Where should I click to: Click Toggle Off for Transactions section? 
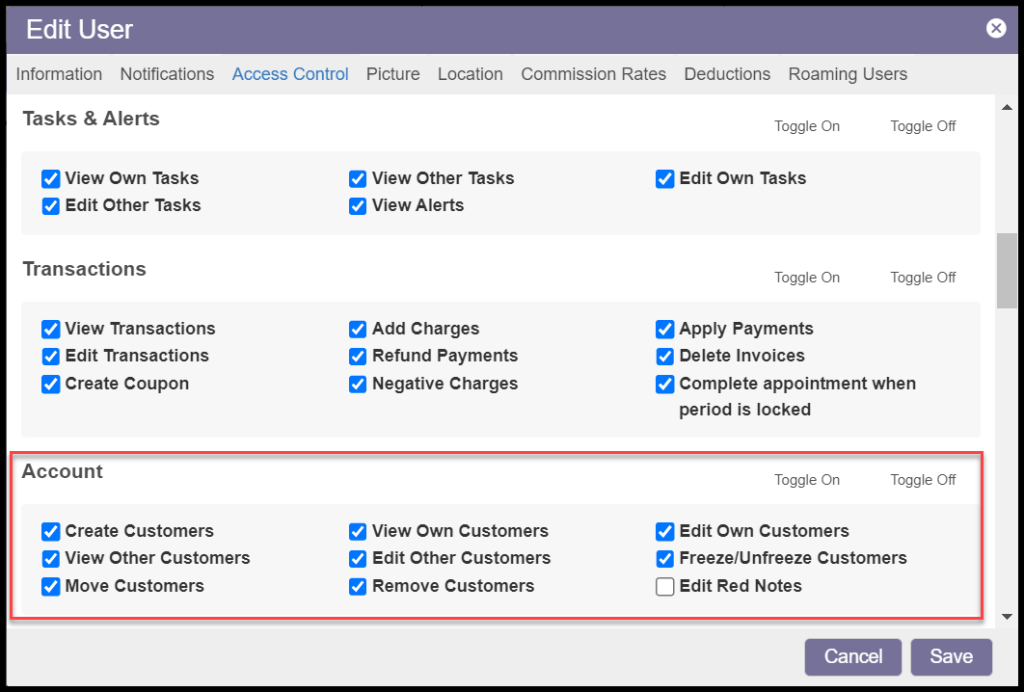pos(922,278)
